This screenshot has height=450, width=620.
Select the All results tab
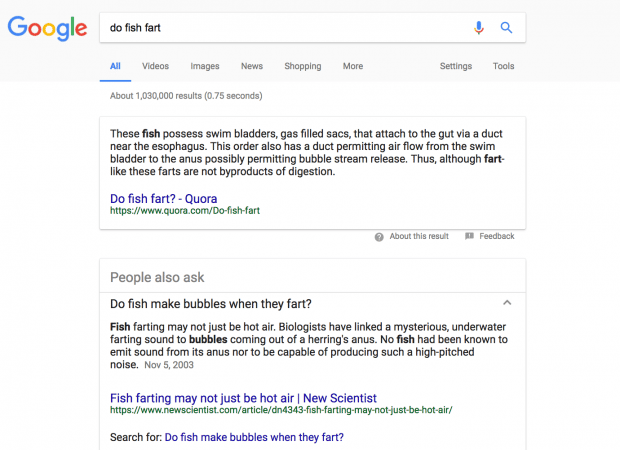coord(115,66)
